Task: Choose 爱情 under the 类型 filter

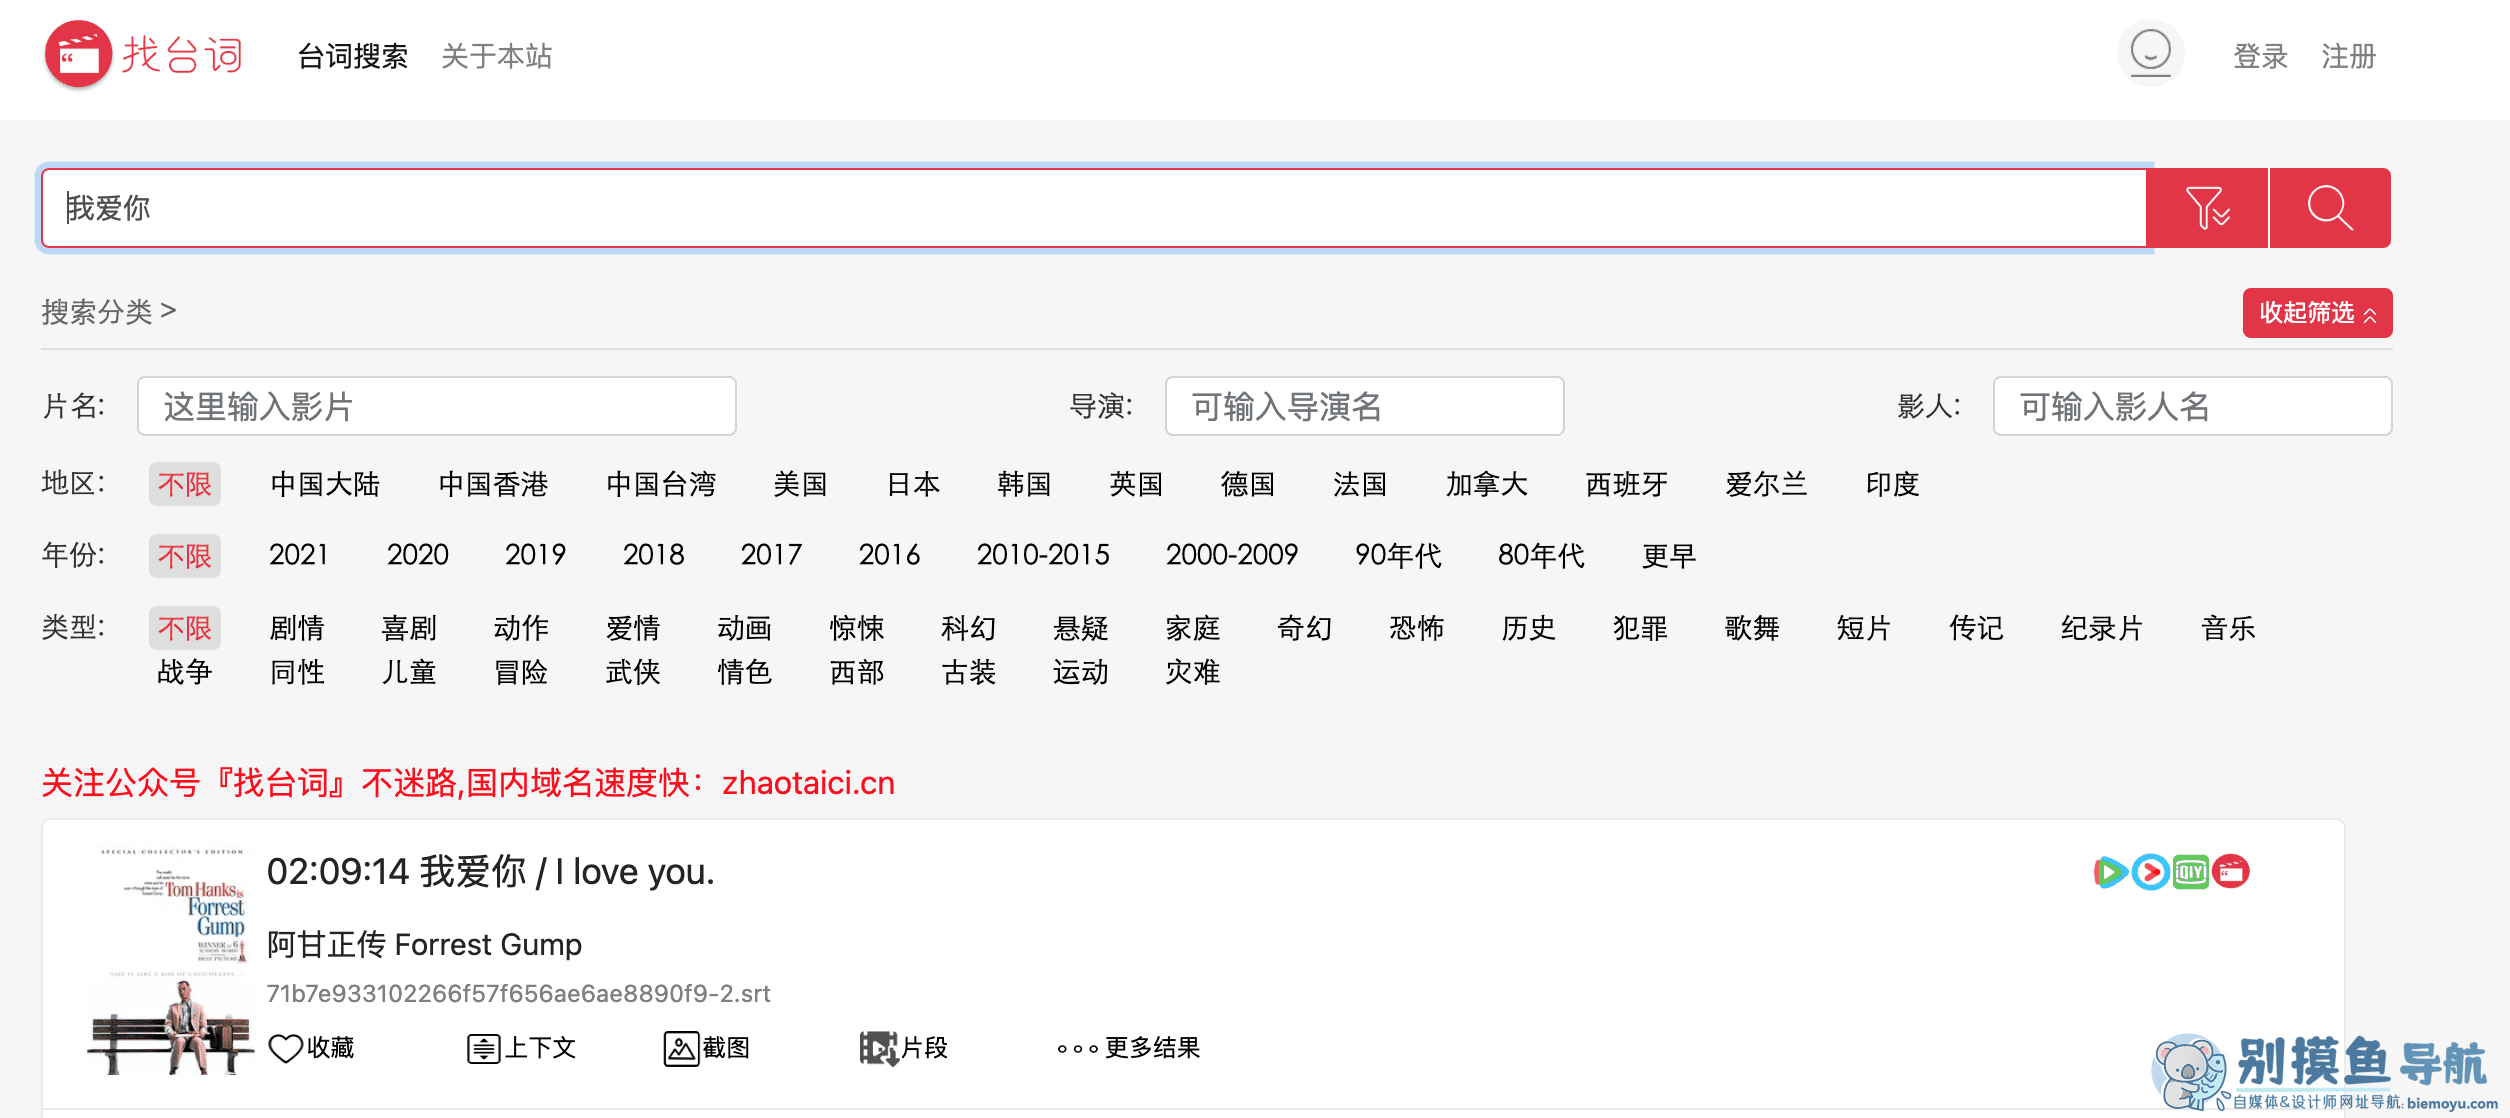Action: tap(635, 628)
